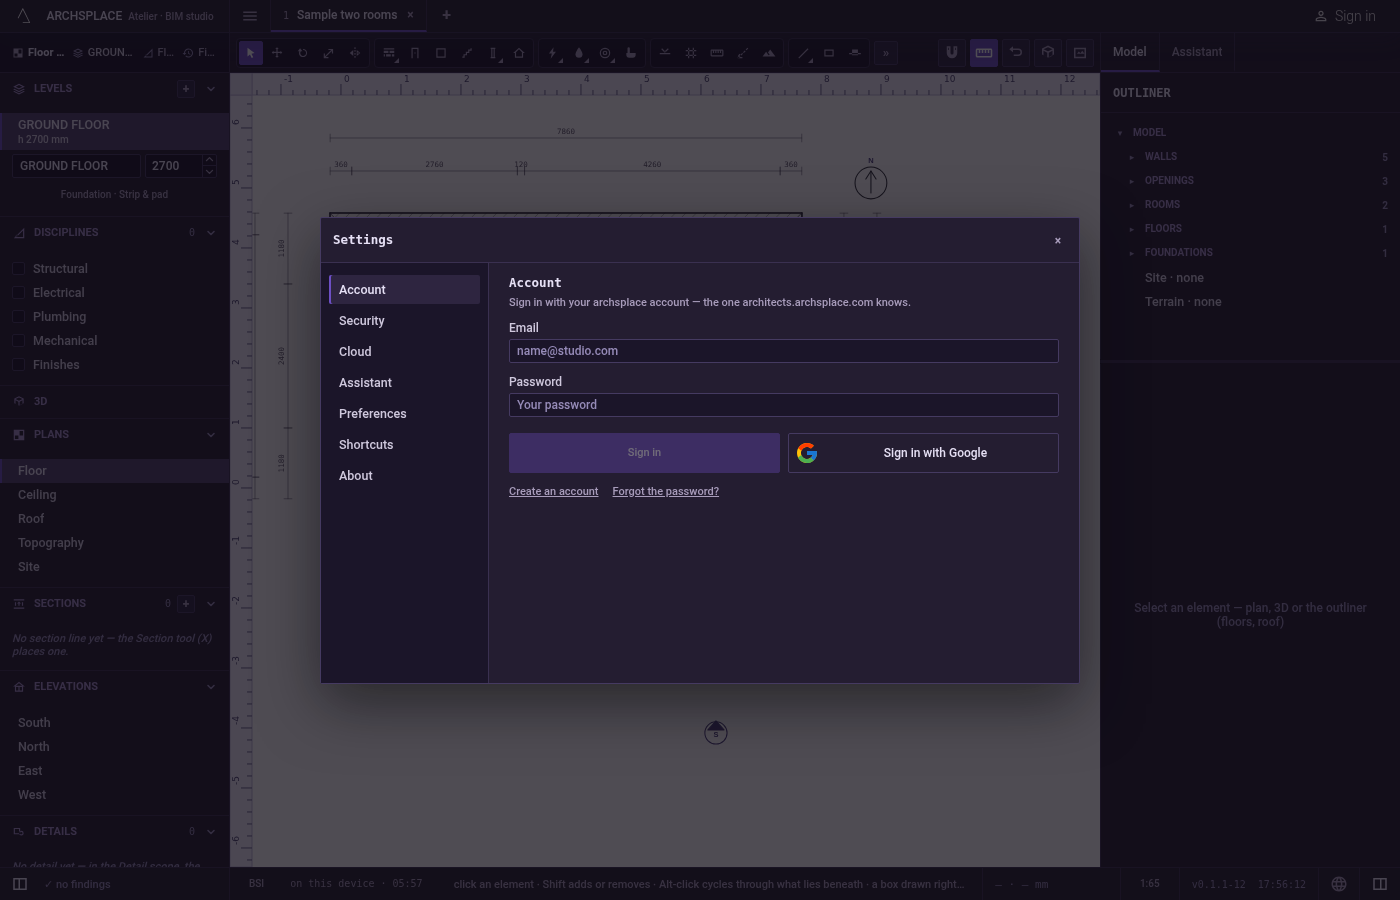The height and width of the screenshot is (900, 1400).
Task: Collapse the MODEL root in outliner
Action: coord(1120,133)
